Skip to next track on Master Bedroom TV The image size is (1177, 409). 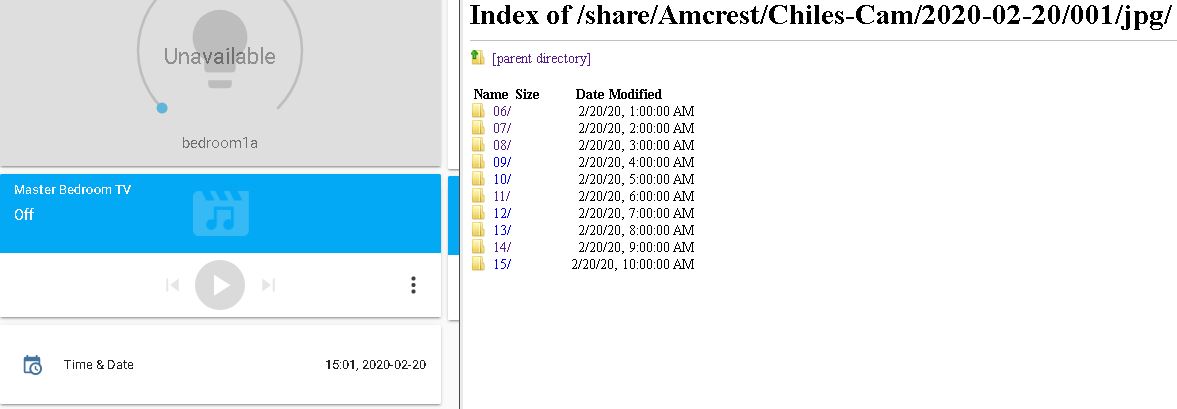[269, 285]
